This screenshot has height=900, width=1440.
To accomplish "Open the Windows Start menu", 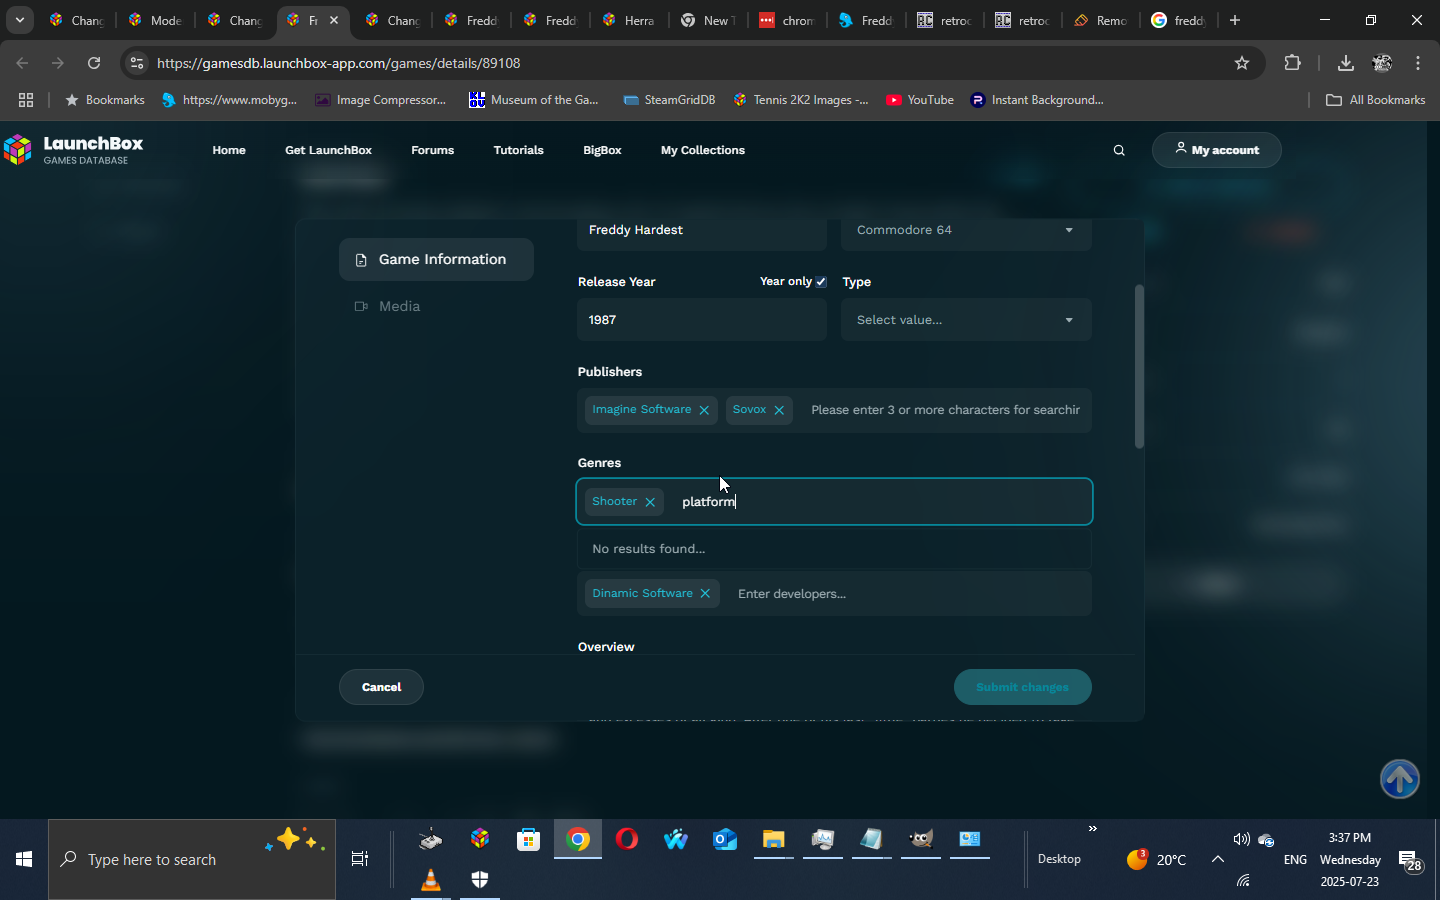I will coord(24,859).
